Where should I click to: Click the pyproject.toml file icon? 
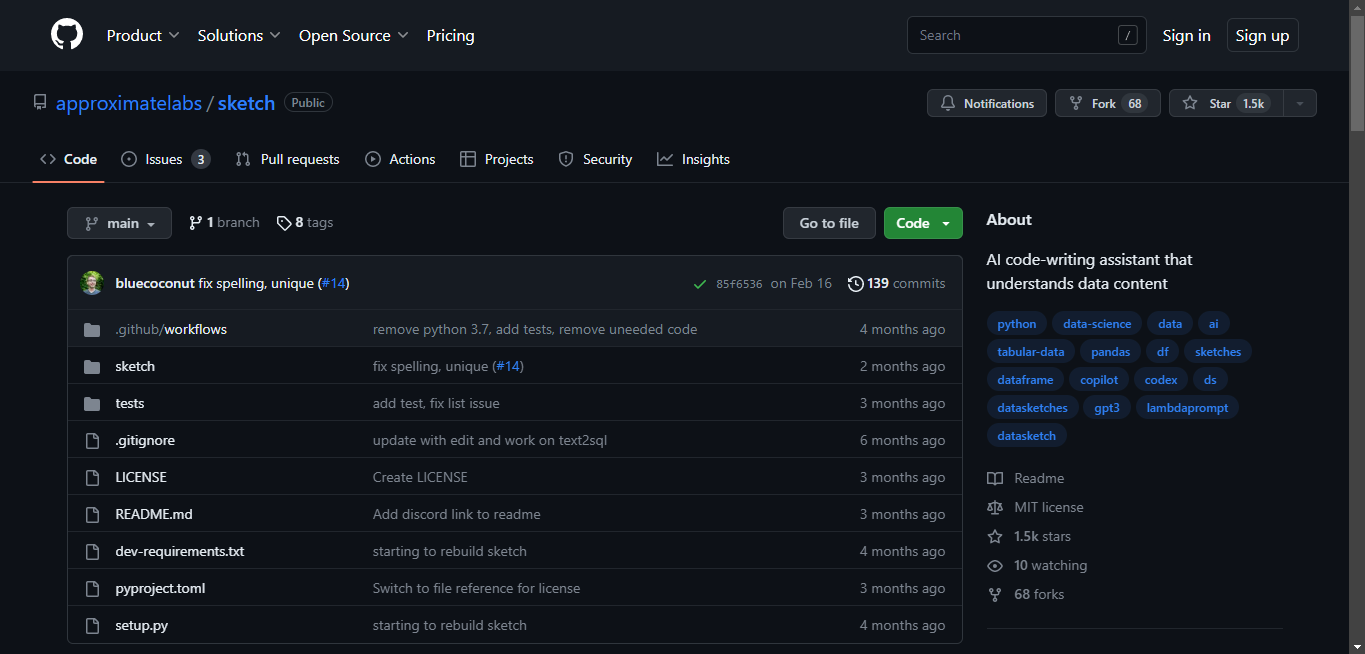[x=92, y=588]
